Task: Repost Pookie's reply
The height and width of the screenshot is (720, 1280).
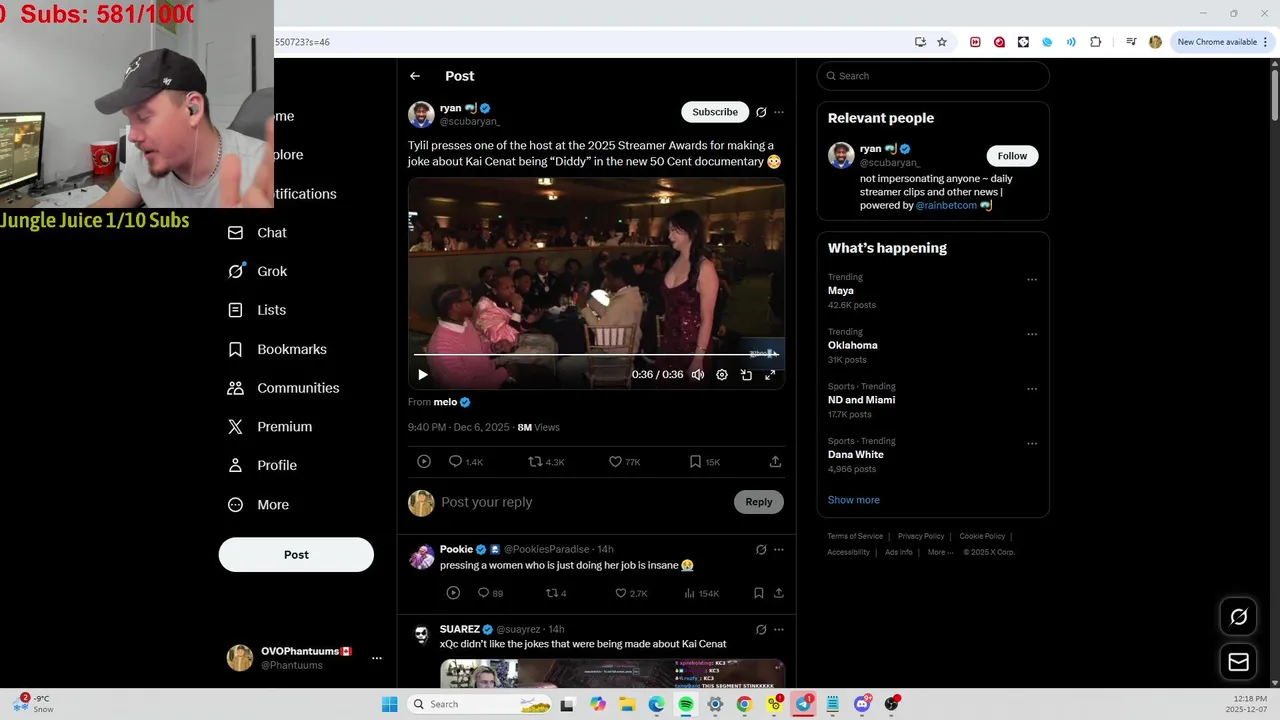Action: tap(556, 593)
